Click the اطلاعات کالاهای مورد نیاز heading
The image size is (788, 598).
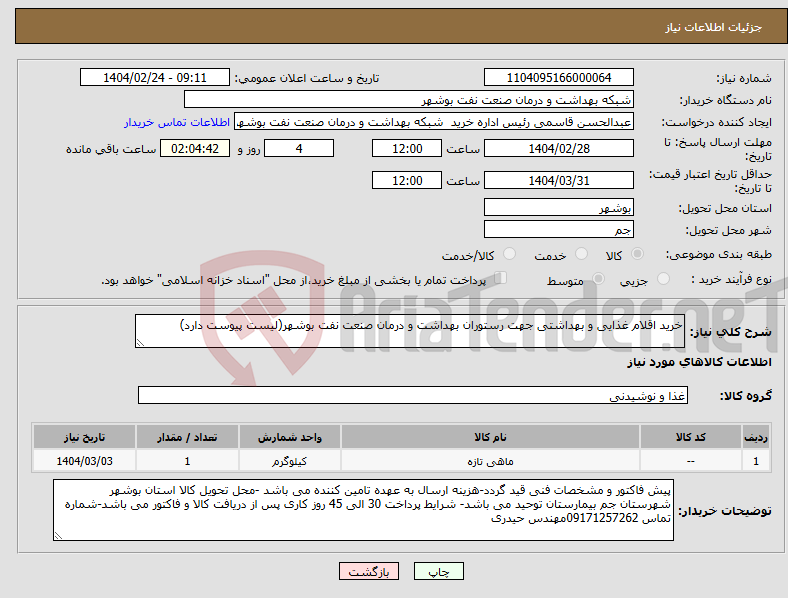(x=699, y=362)
